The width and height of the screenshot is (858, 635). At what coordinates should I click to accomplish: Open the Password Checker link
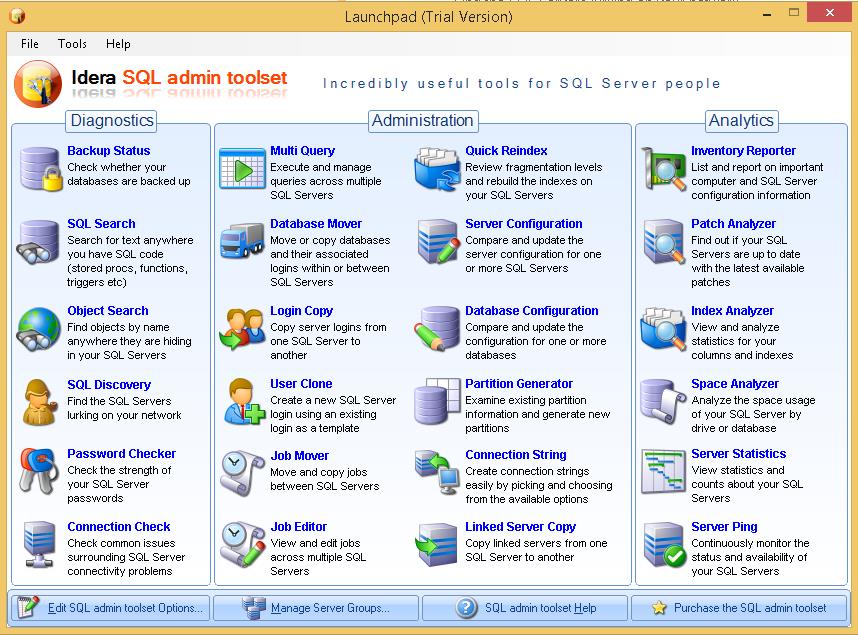(121, 453)
